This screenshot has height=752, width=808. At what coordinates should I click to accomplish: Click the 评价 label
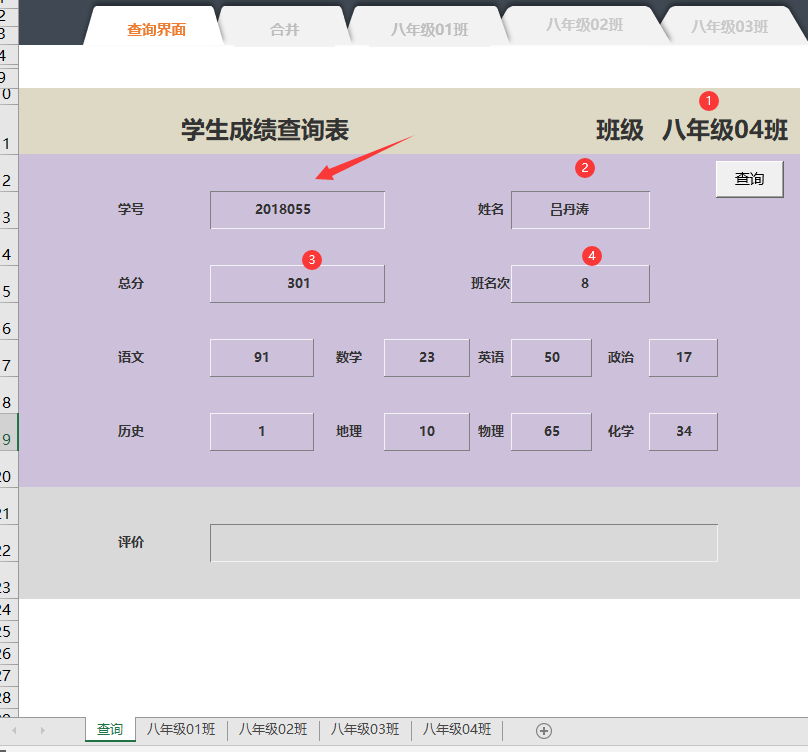click(x=131, y=542)
